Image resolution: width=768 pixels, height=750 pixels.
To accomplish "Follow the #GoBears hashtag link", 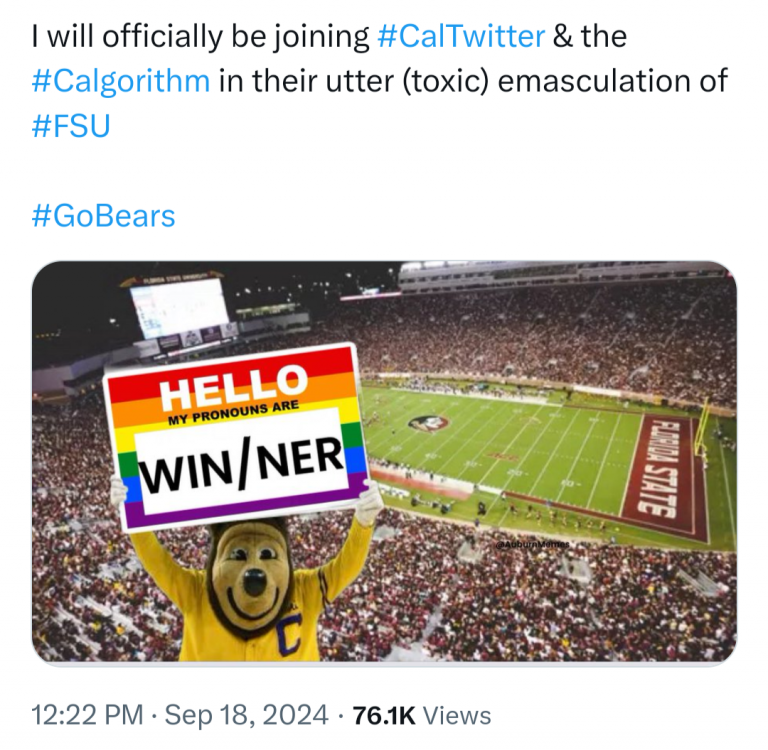I will (103, 215).
